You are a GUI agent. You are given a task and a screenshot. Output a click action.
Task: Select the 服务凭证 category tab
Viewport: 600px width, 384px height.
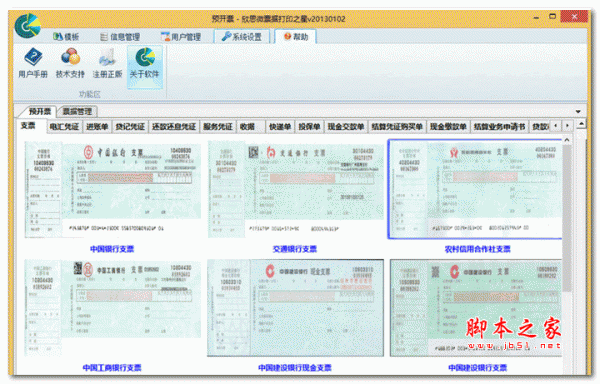point(218,127)
